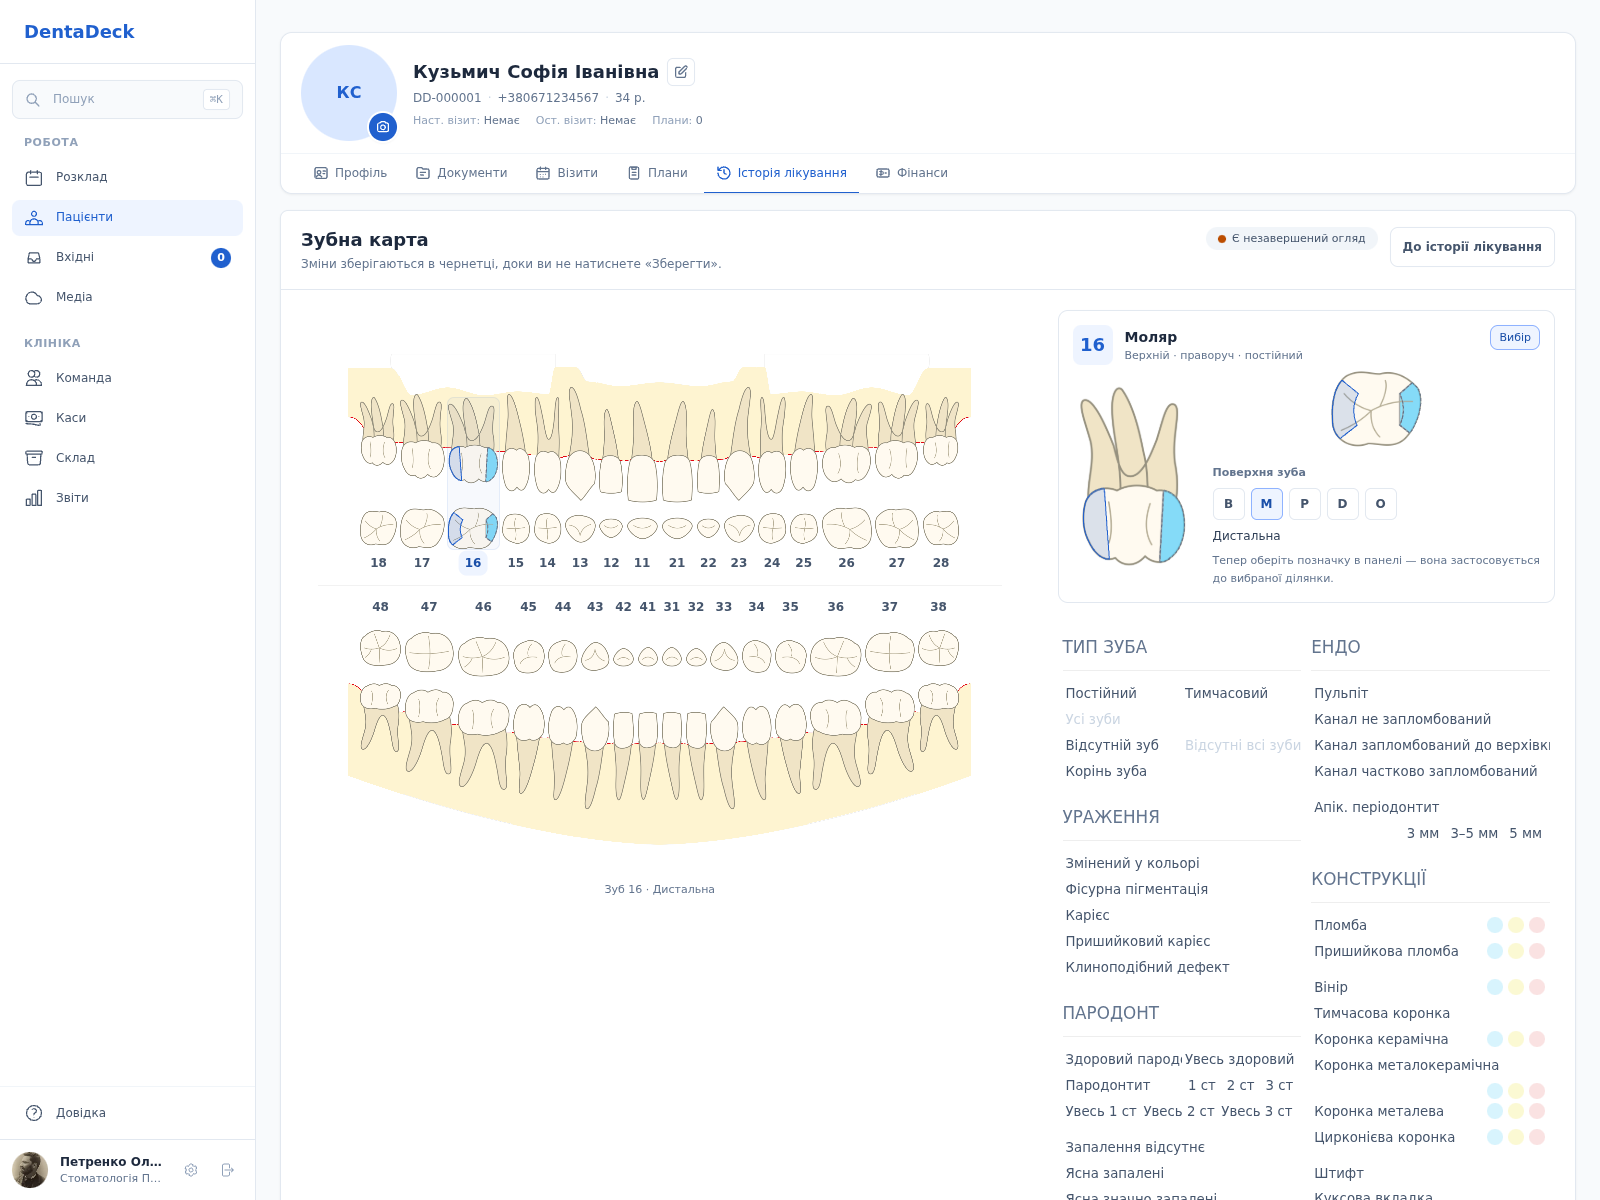Select the Карієс marking option
1600x1200 pixels.
[x=1088, y=915]
